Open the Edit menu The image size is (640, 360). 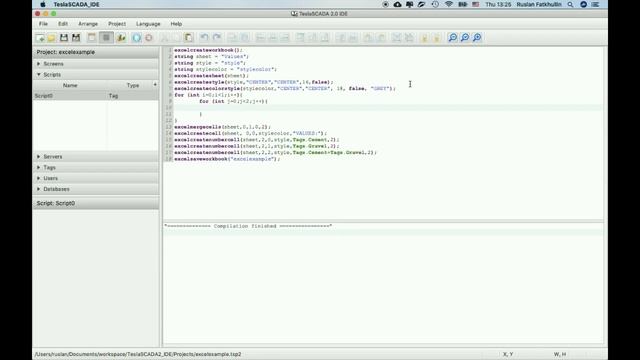(x=63, y=24)
